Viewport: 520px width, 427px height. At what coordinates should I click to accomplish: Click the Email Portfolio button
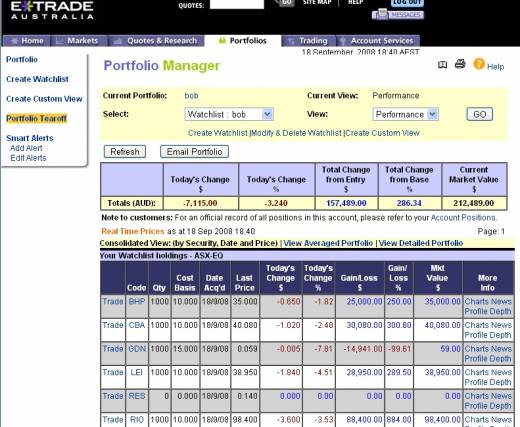[x=194, y=152]
